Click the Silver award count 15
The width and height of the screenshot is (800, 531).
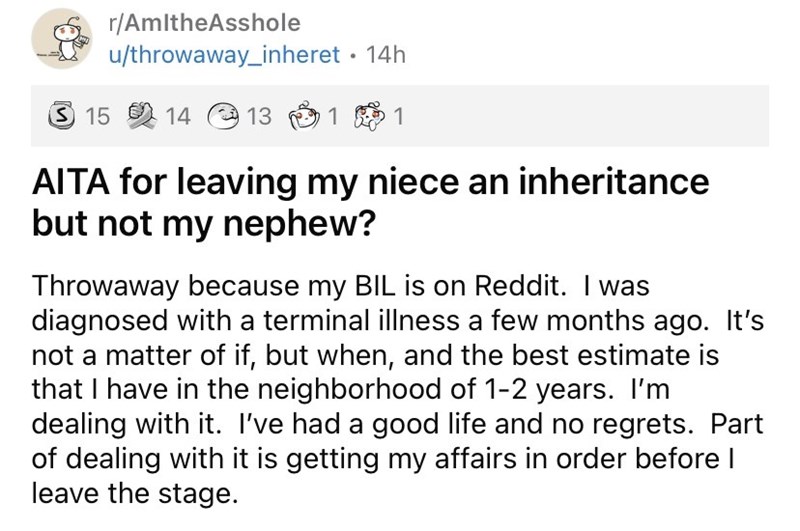(96, 118)
